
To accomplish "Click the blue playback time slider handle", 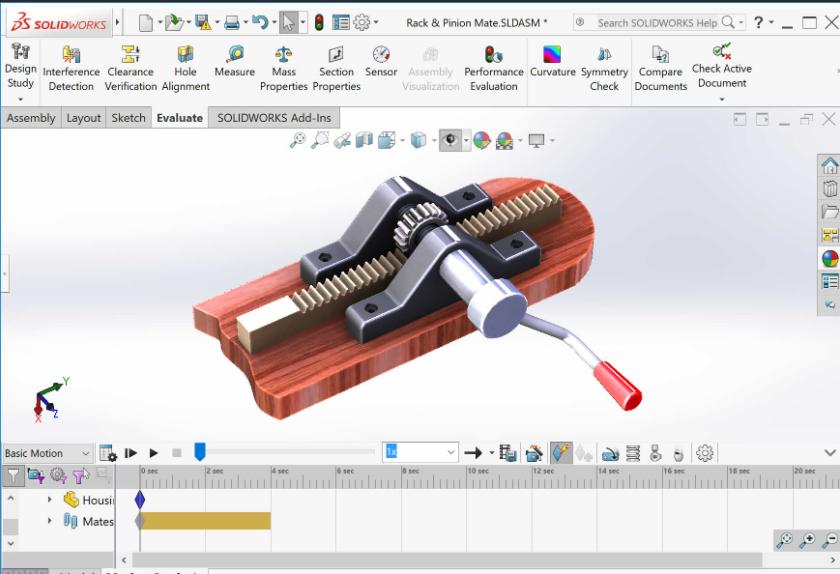I will click(199, 452).
